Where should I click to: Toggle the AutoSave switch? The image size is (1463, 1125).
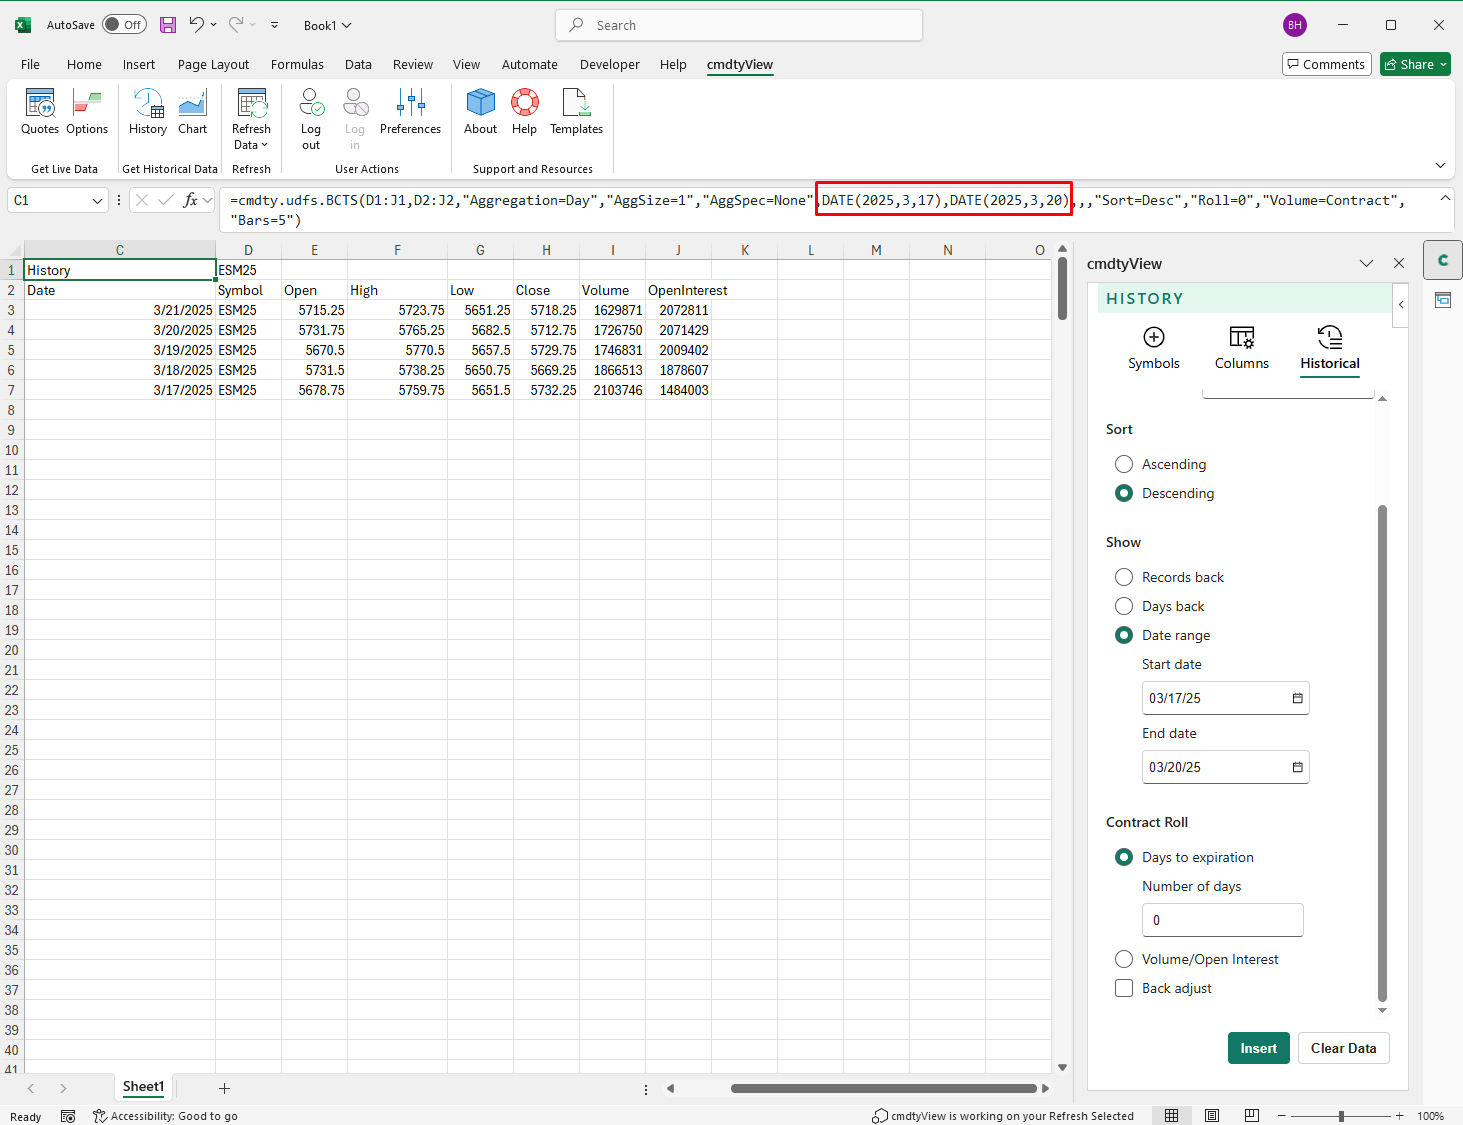(x=124, y=25)
